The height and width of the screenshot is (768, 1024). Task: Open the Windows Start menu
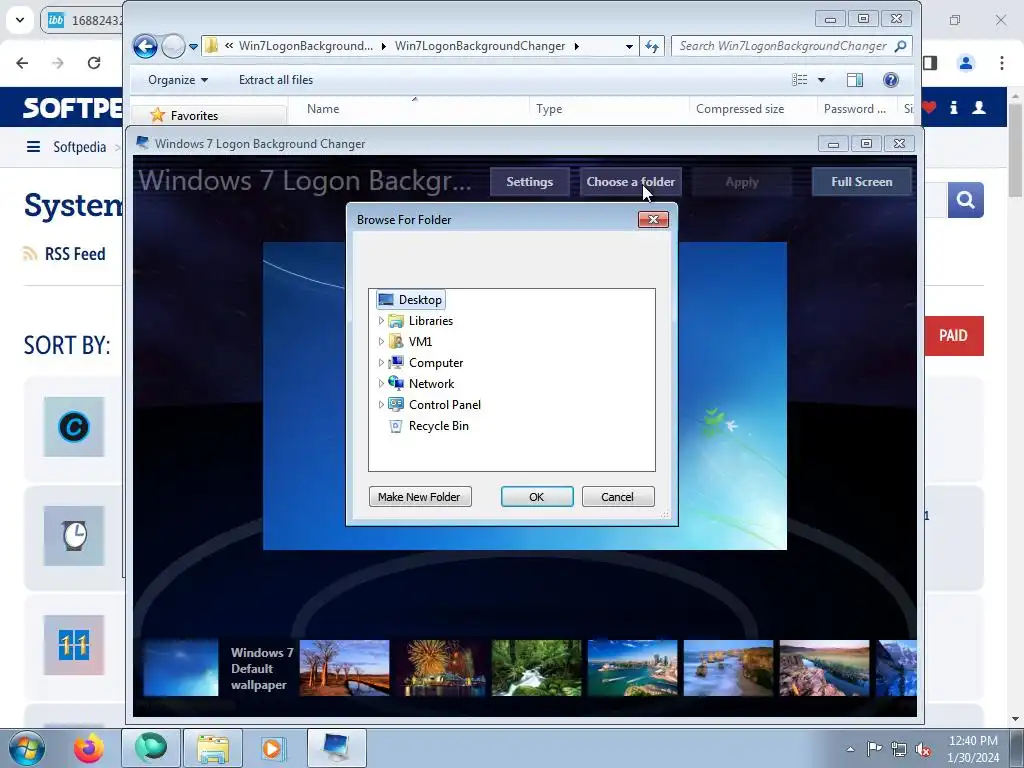coord(27,748)
